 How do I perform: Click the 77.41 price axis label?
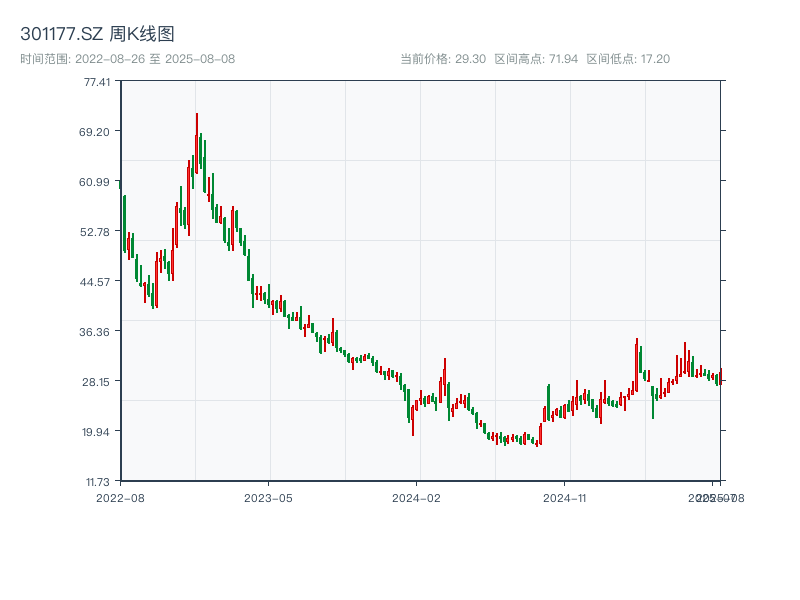coord(95,84)
